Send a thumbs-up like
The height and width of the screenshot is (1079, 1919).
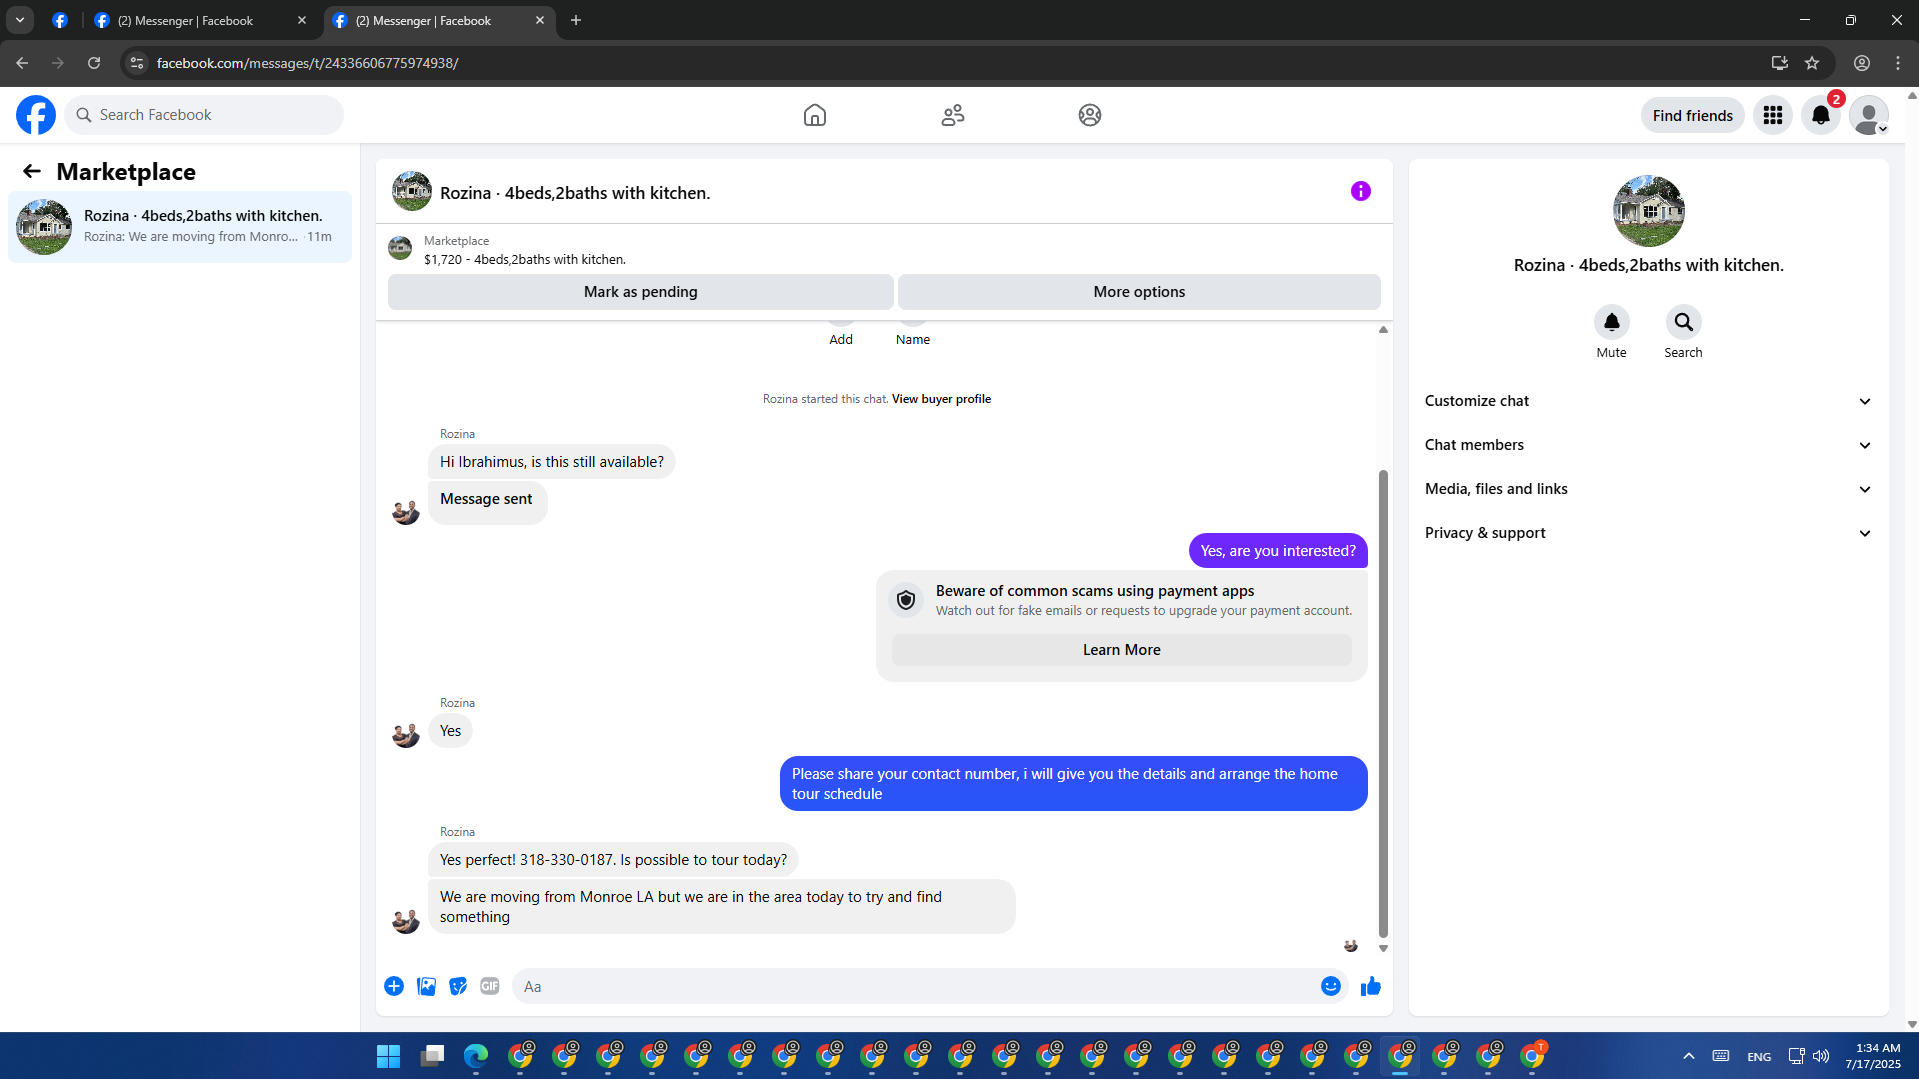(x=1371, y=986)
